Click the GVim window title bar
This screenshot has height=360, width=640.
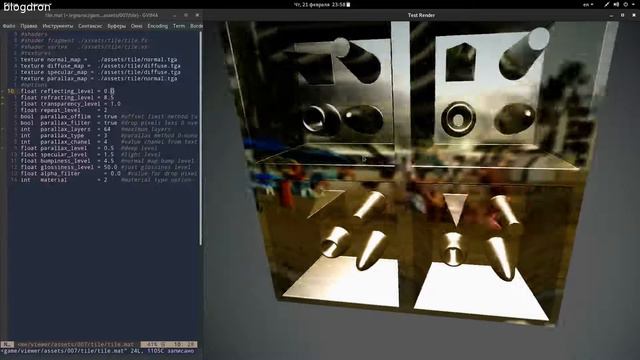click(x=101, y=15)
